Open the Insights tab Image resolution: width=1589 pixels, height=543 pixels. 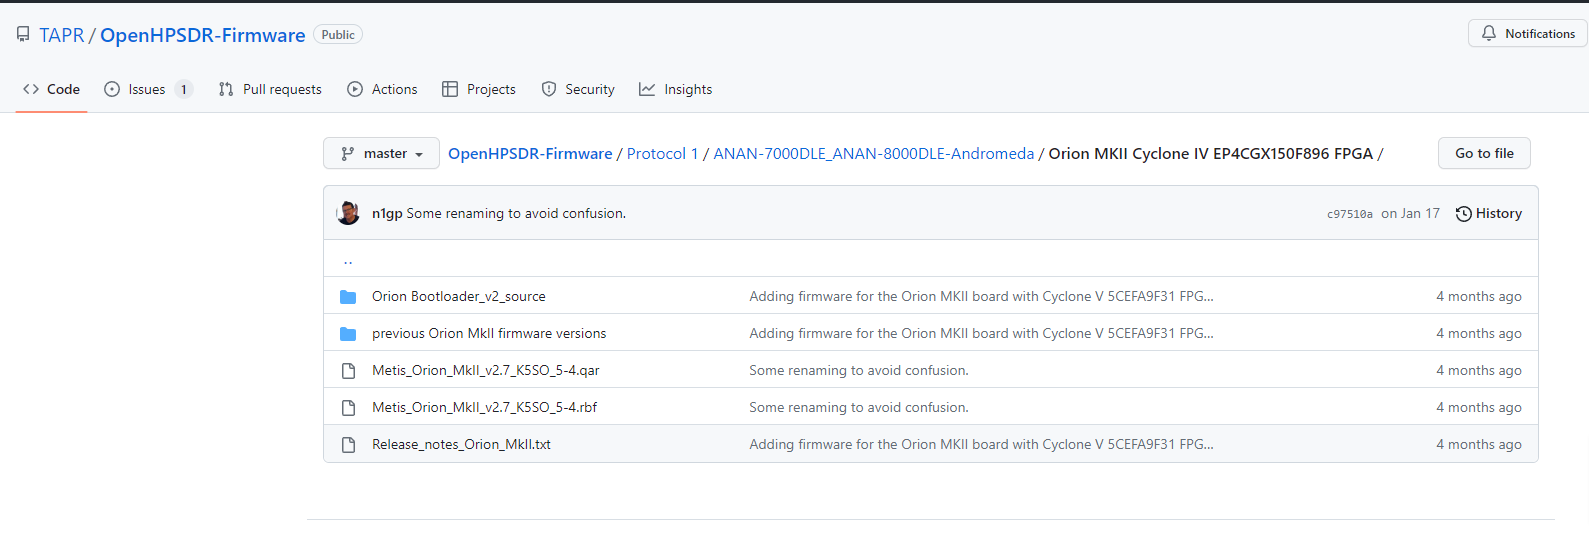(676, 89)
